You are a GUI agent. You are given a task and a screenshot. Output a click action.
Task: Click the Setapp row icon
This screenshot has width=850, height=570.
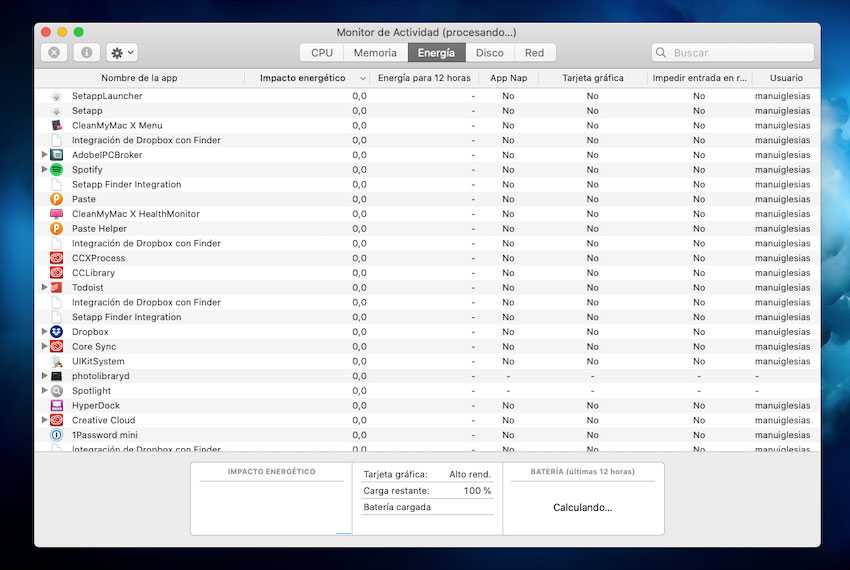coord(56,111)
